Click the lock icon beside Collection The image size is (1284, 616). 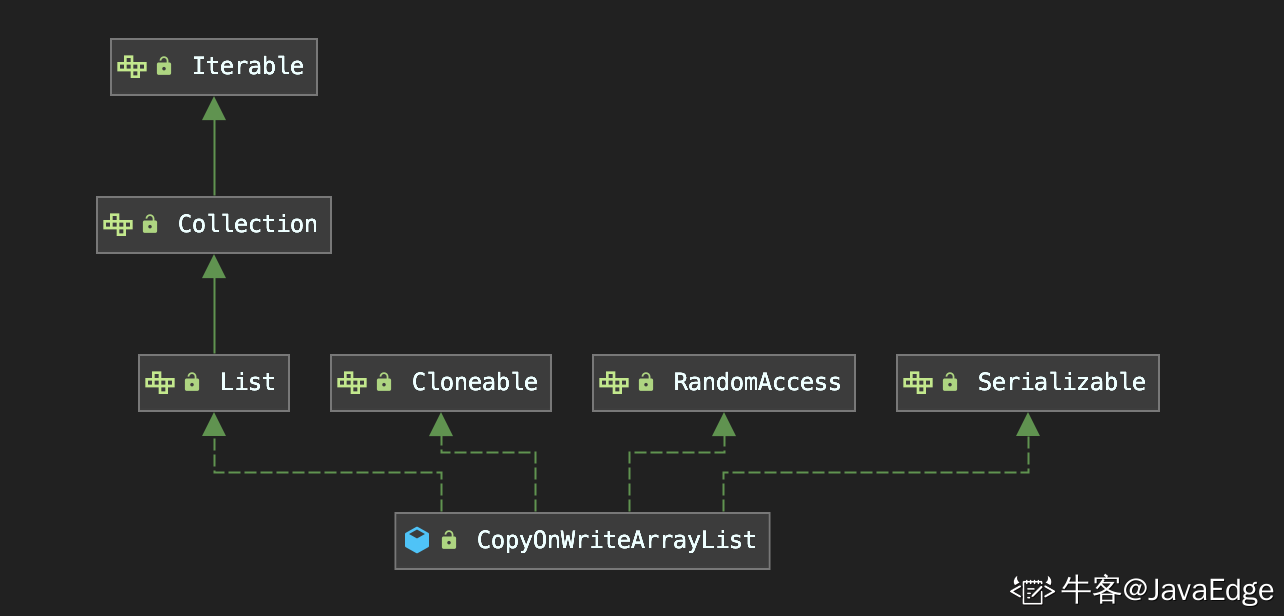pos(150,224)
